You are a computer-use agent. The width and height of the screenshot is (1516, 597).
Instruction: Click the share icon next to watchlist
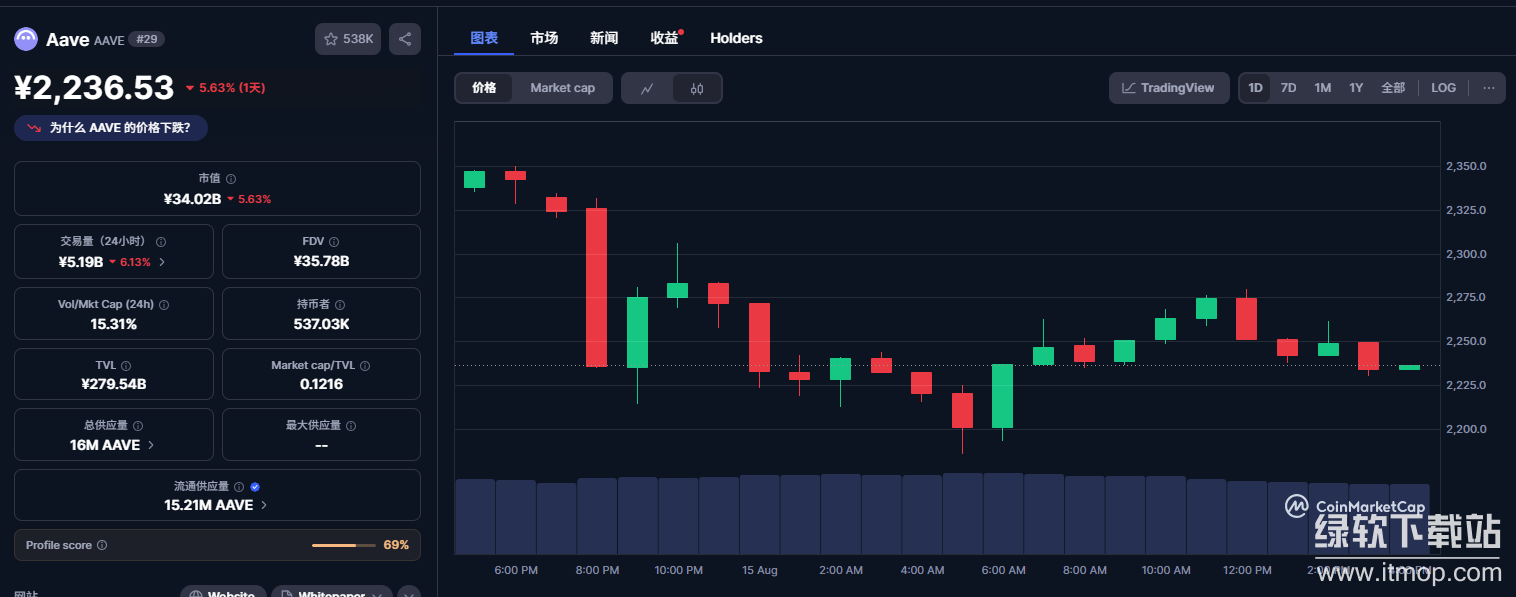tap(405, 39)
